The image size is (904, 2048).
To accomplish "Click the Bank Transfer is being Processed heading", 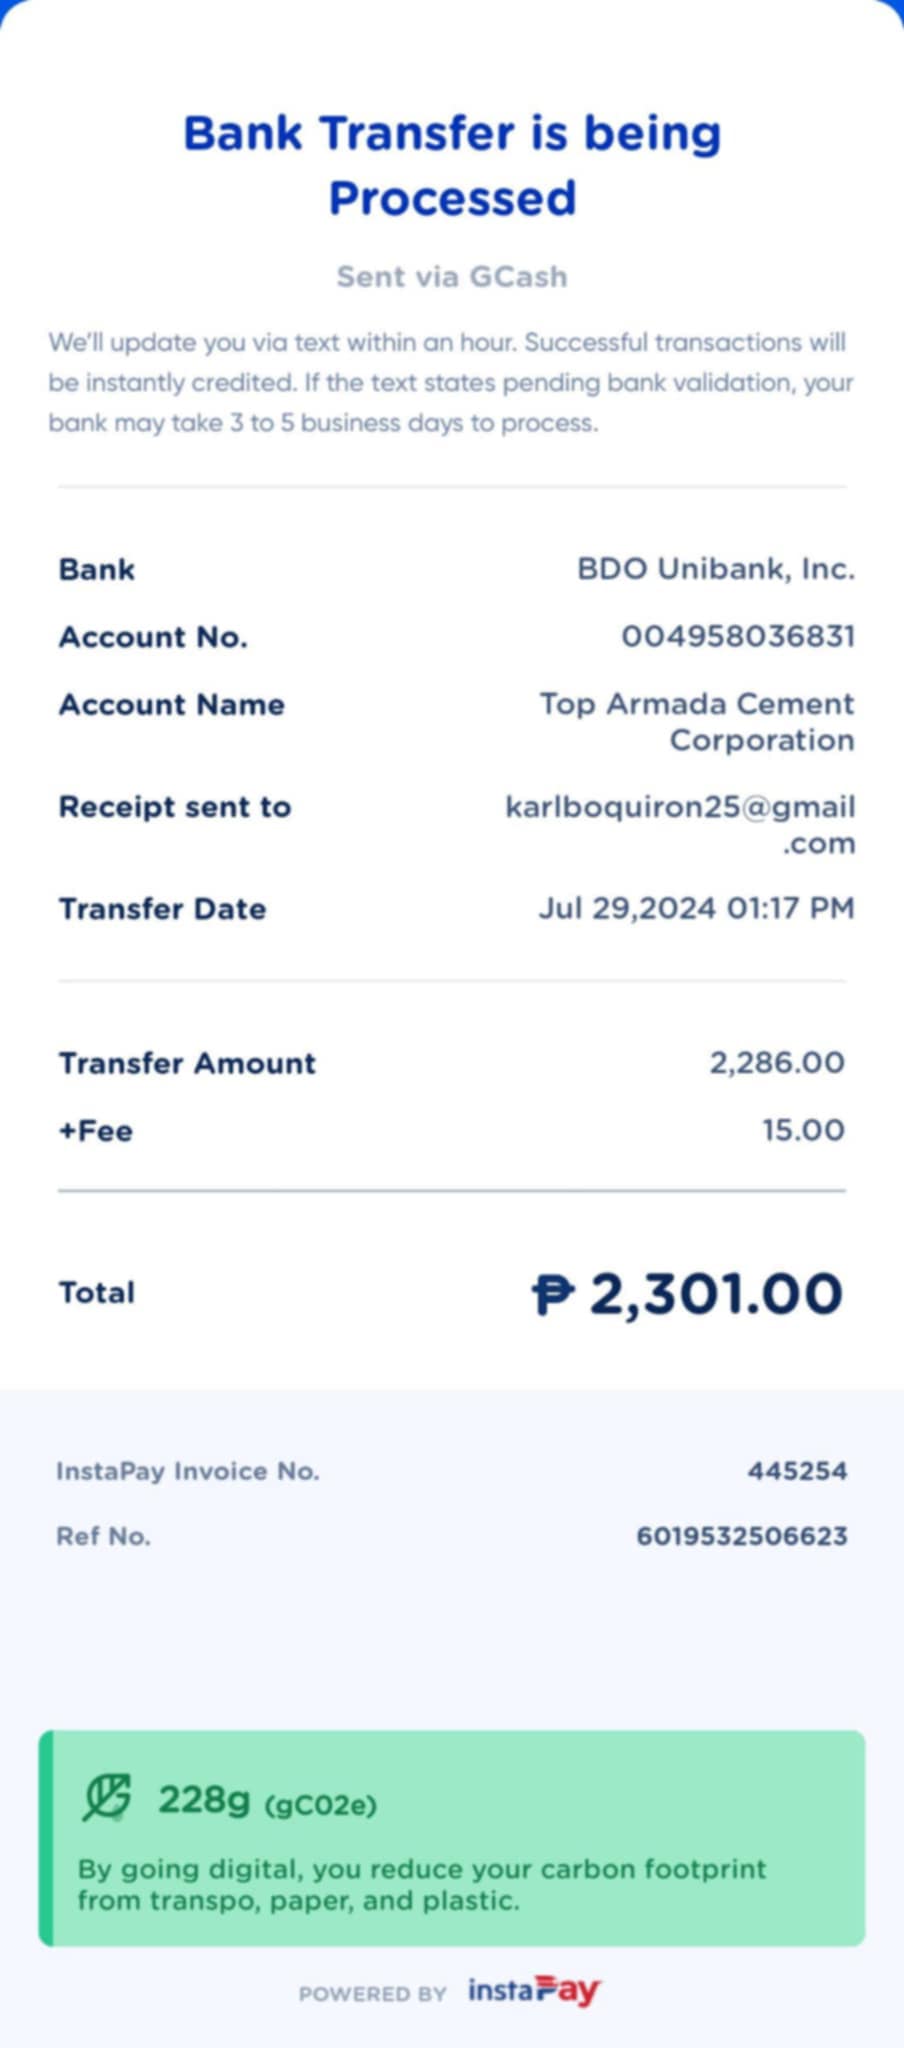I will [x=452, y=165].
